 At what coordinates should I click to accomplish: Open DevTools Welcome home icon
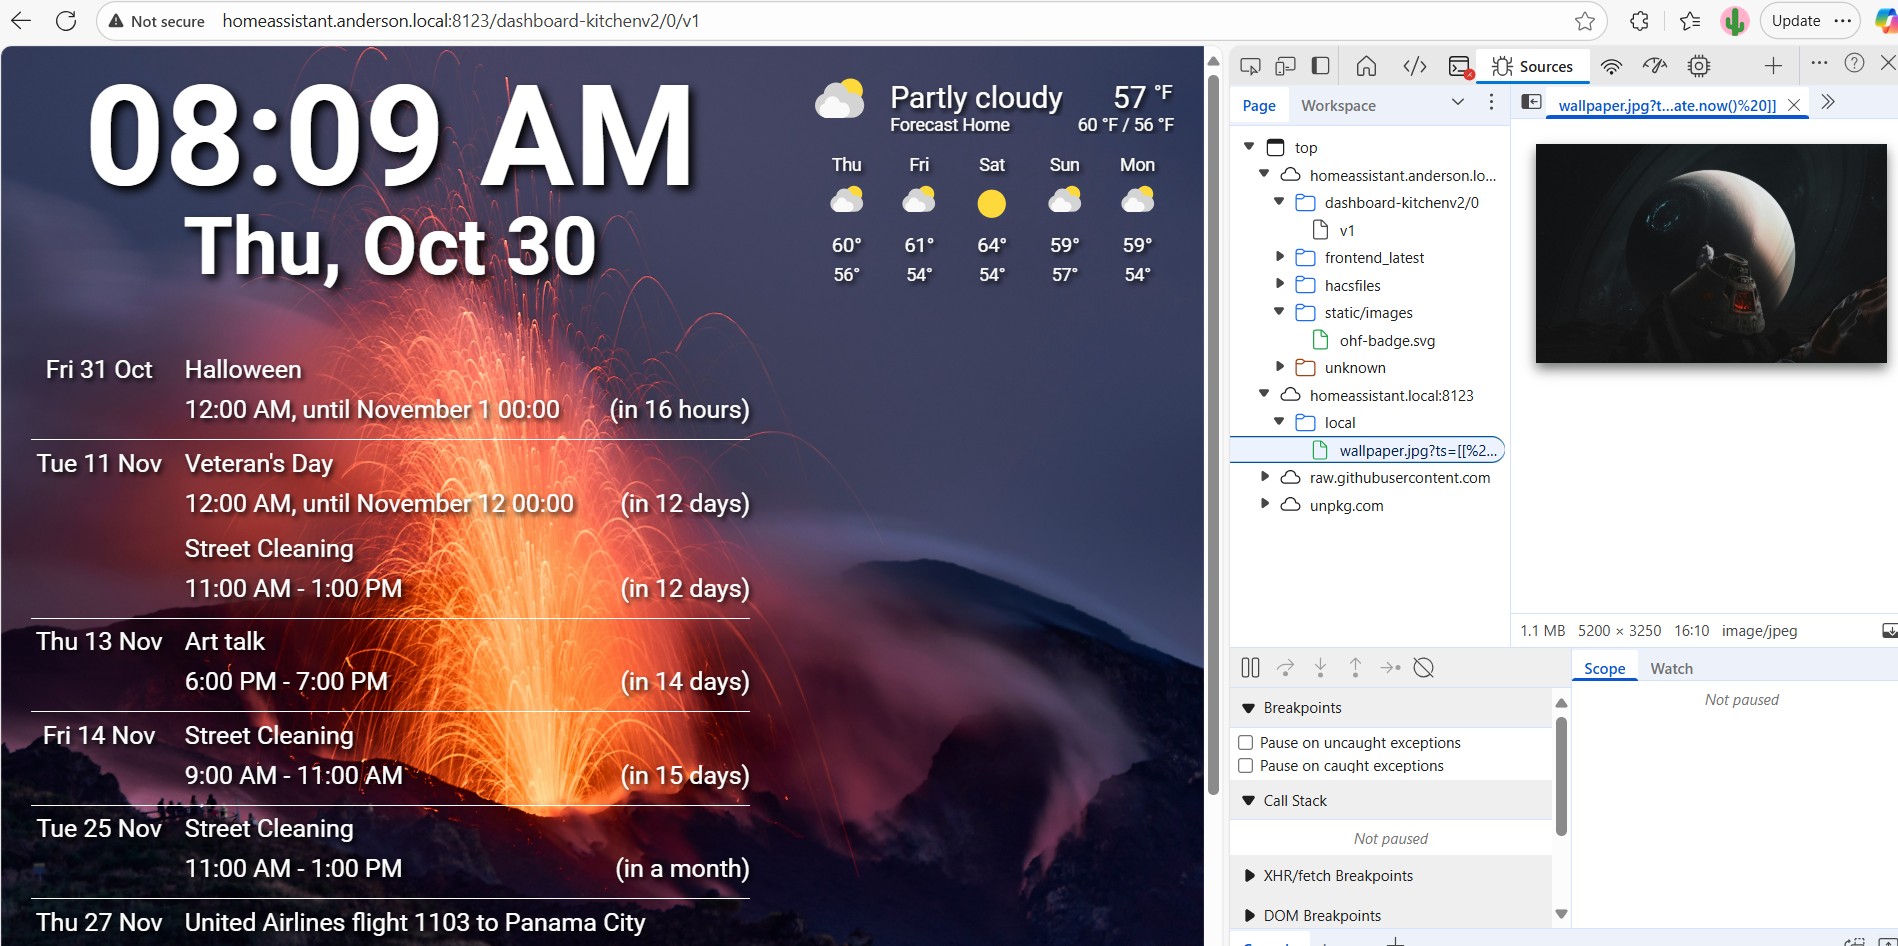click(1366, 66)
